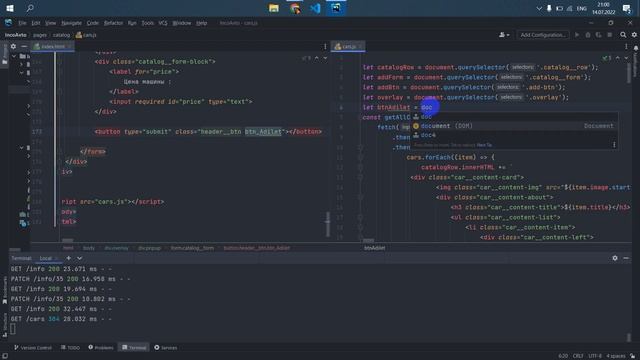Go to next highlighted problem arrow in cars.js
This screenshot has height=360, width=640.
[x=627, y=58]
